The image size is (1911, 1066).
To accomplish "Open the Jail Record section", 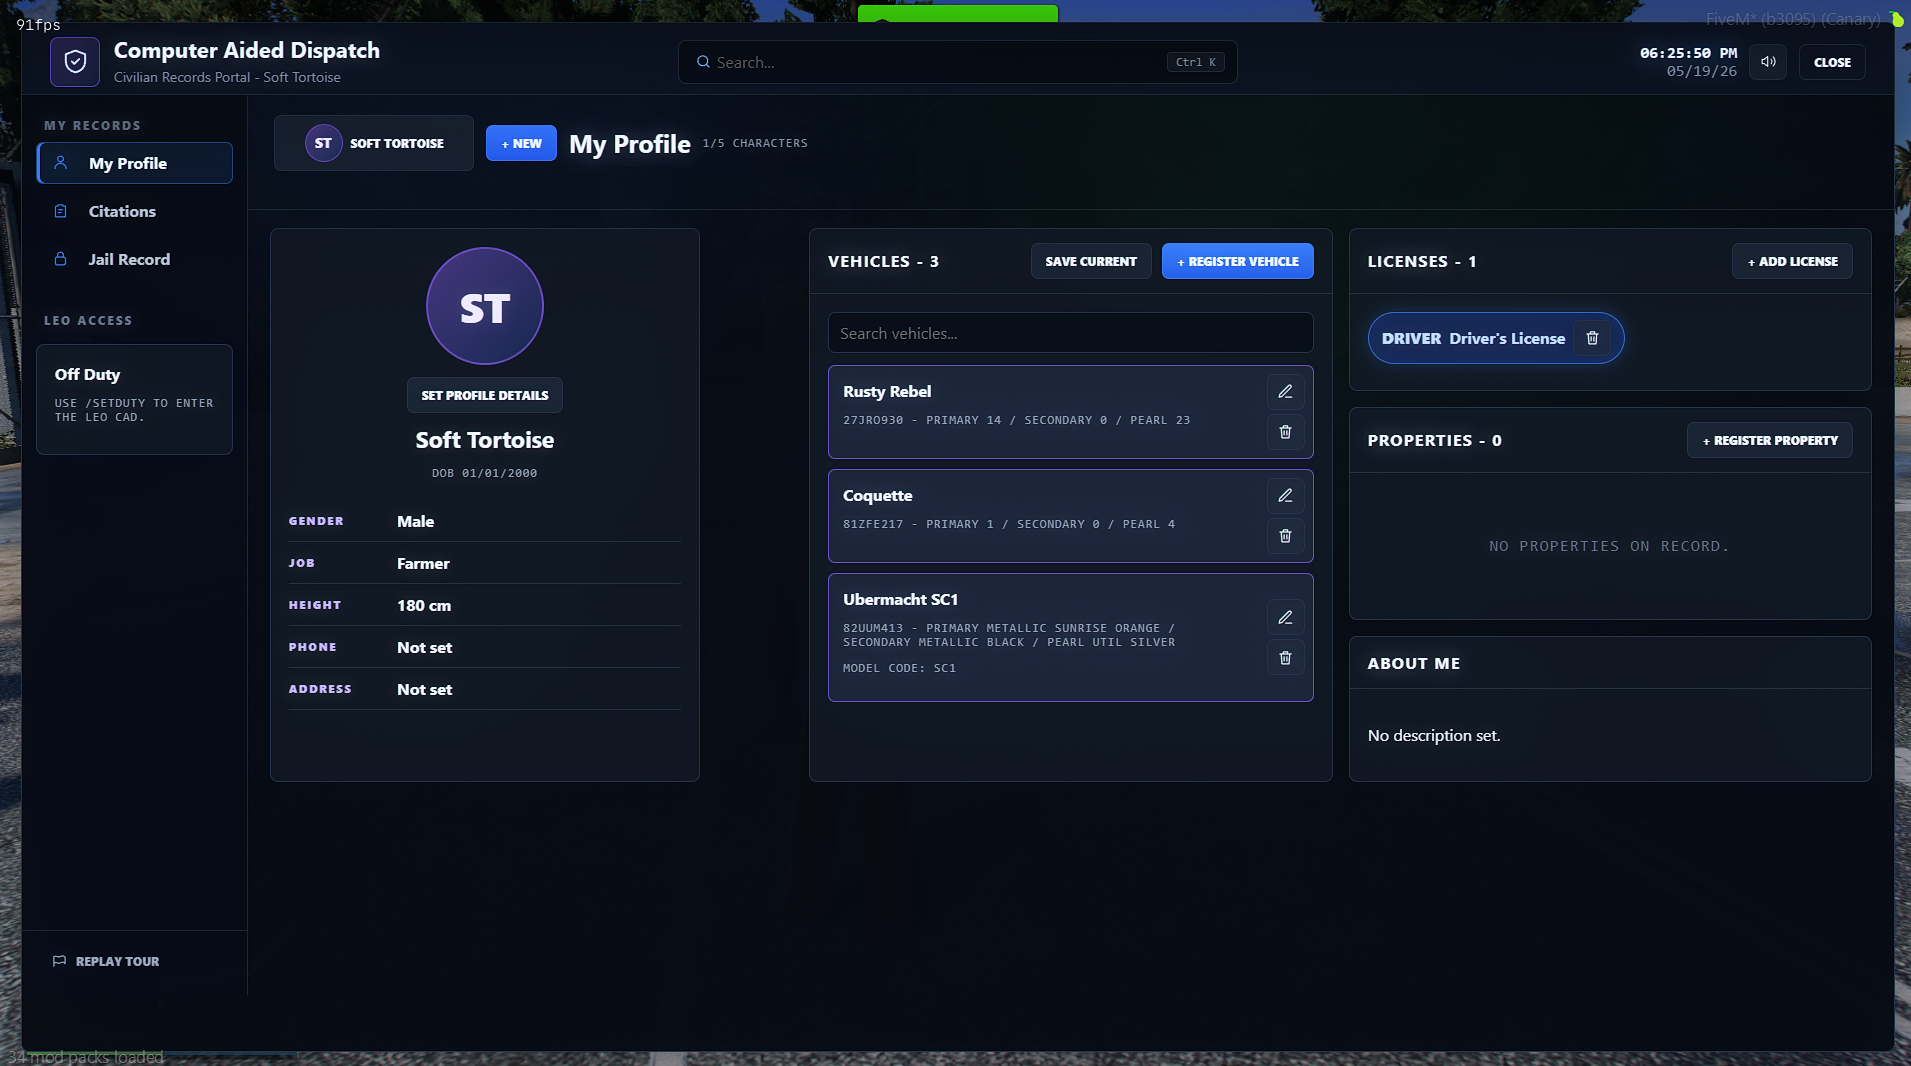I will coord(135,259).
